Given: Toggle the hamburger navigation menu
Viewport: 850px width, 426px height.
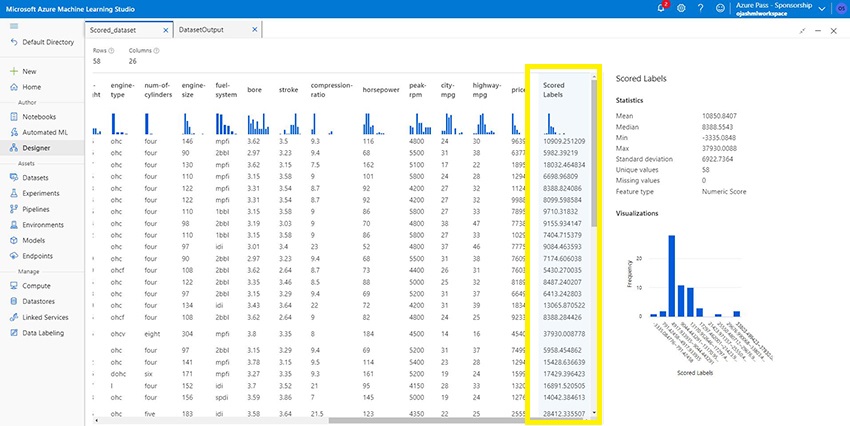Looking at the screenshot, I should coord(13,26).
